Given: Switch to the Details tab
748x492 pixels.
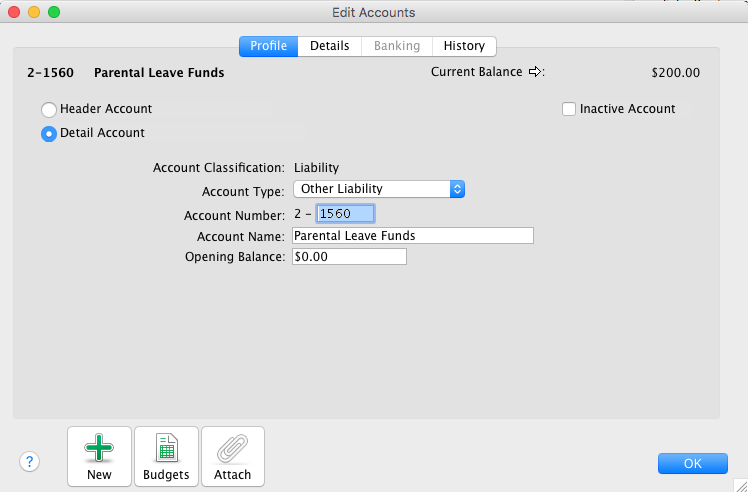Looking at the screenshot, I should tap(329, 46).
